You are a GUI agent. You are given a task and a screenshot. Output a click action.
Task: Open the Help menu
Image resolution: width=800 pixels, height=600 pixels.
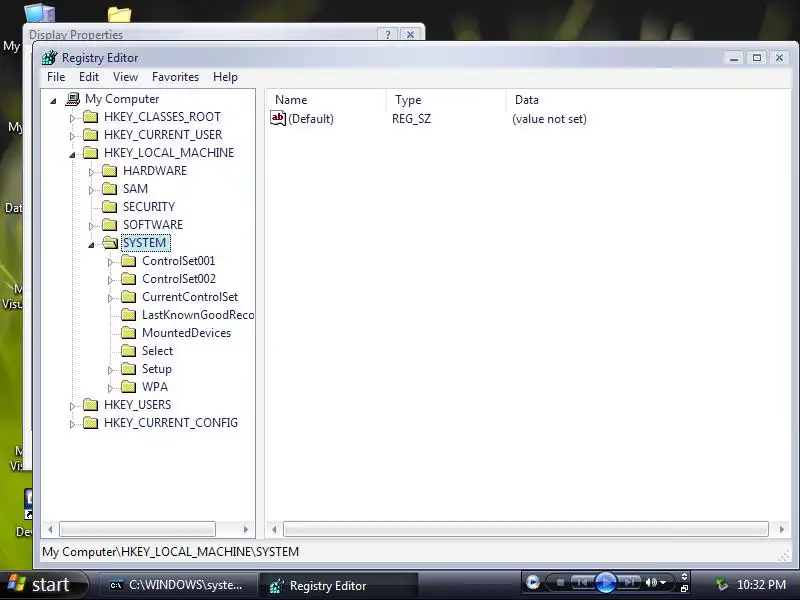click(226, 77)
